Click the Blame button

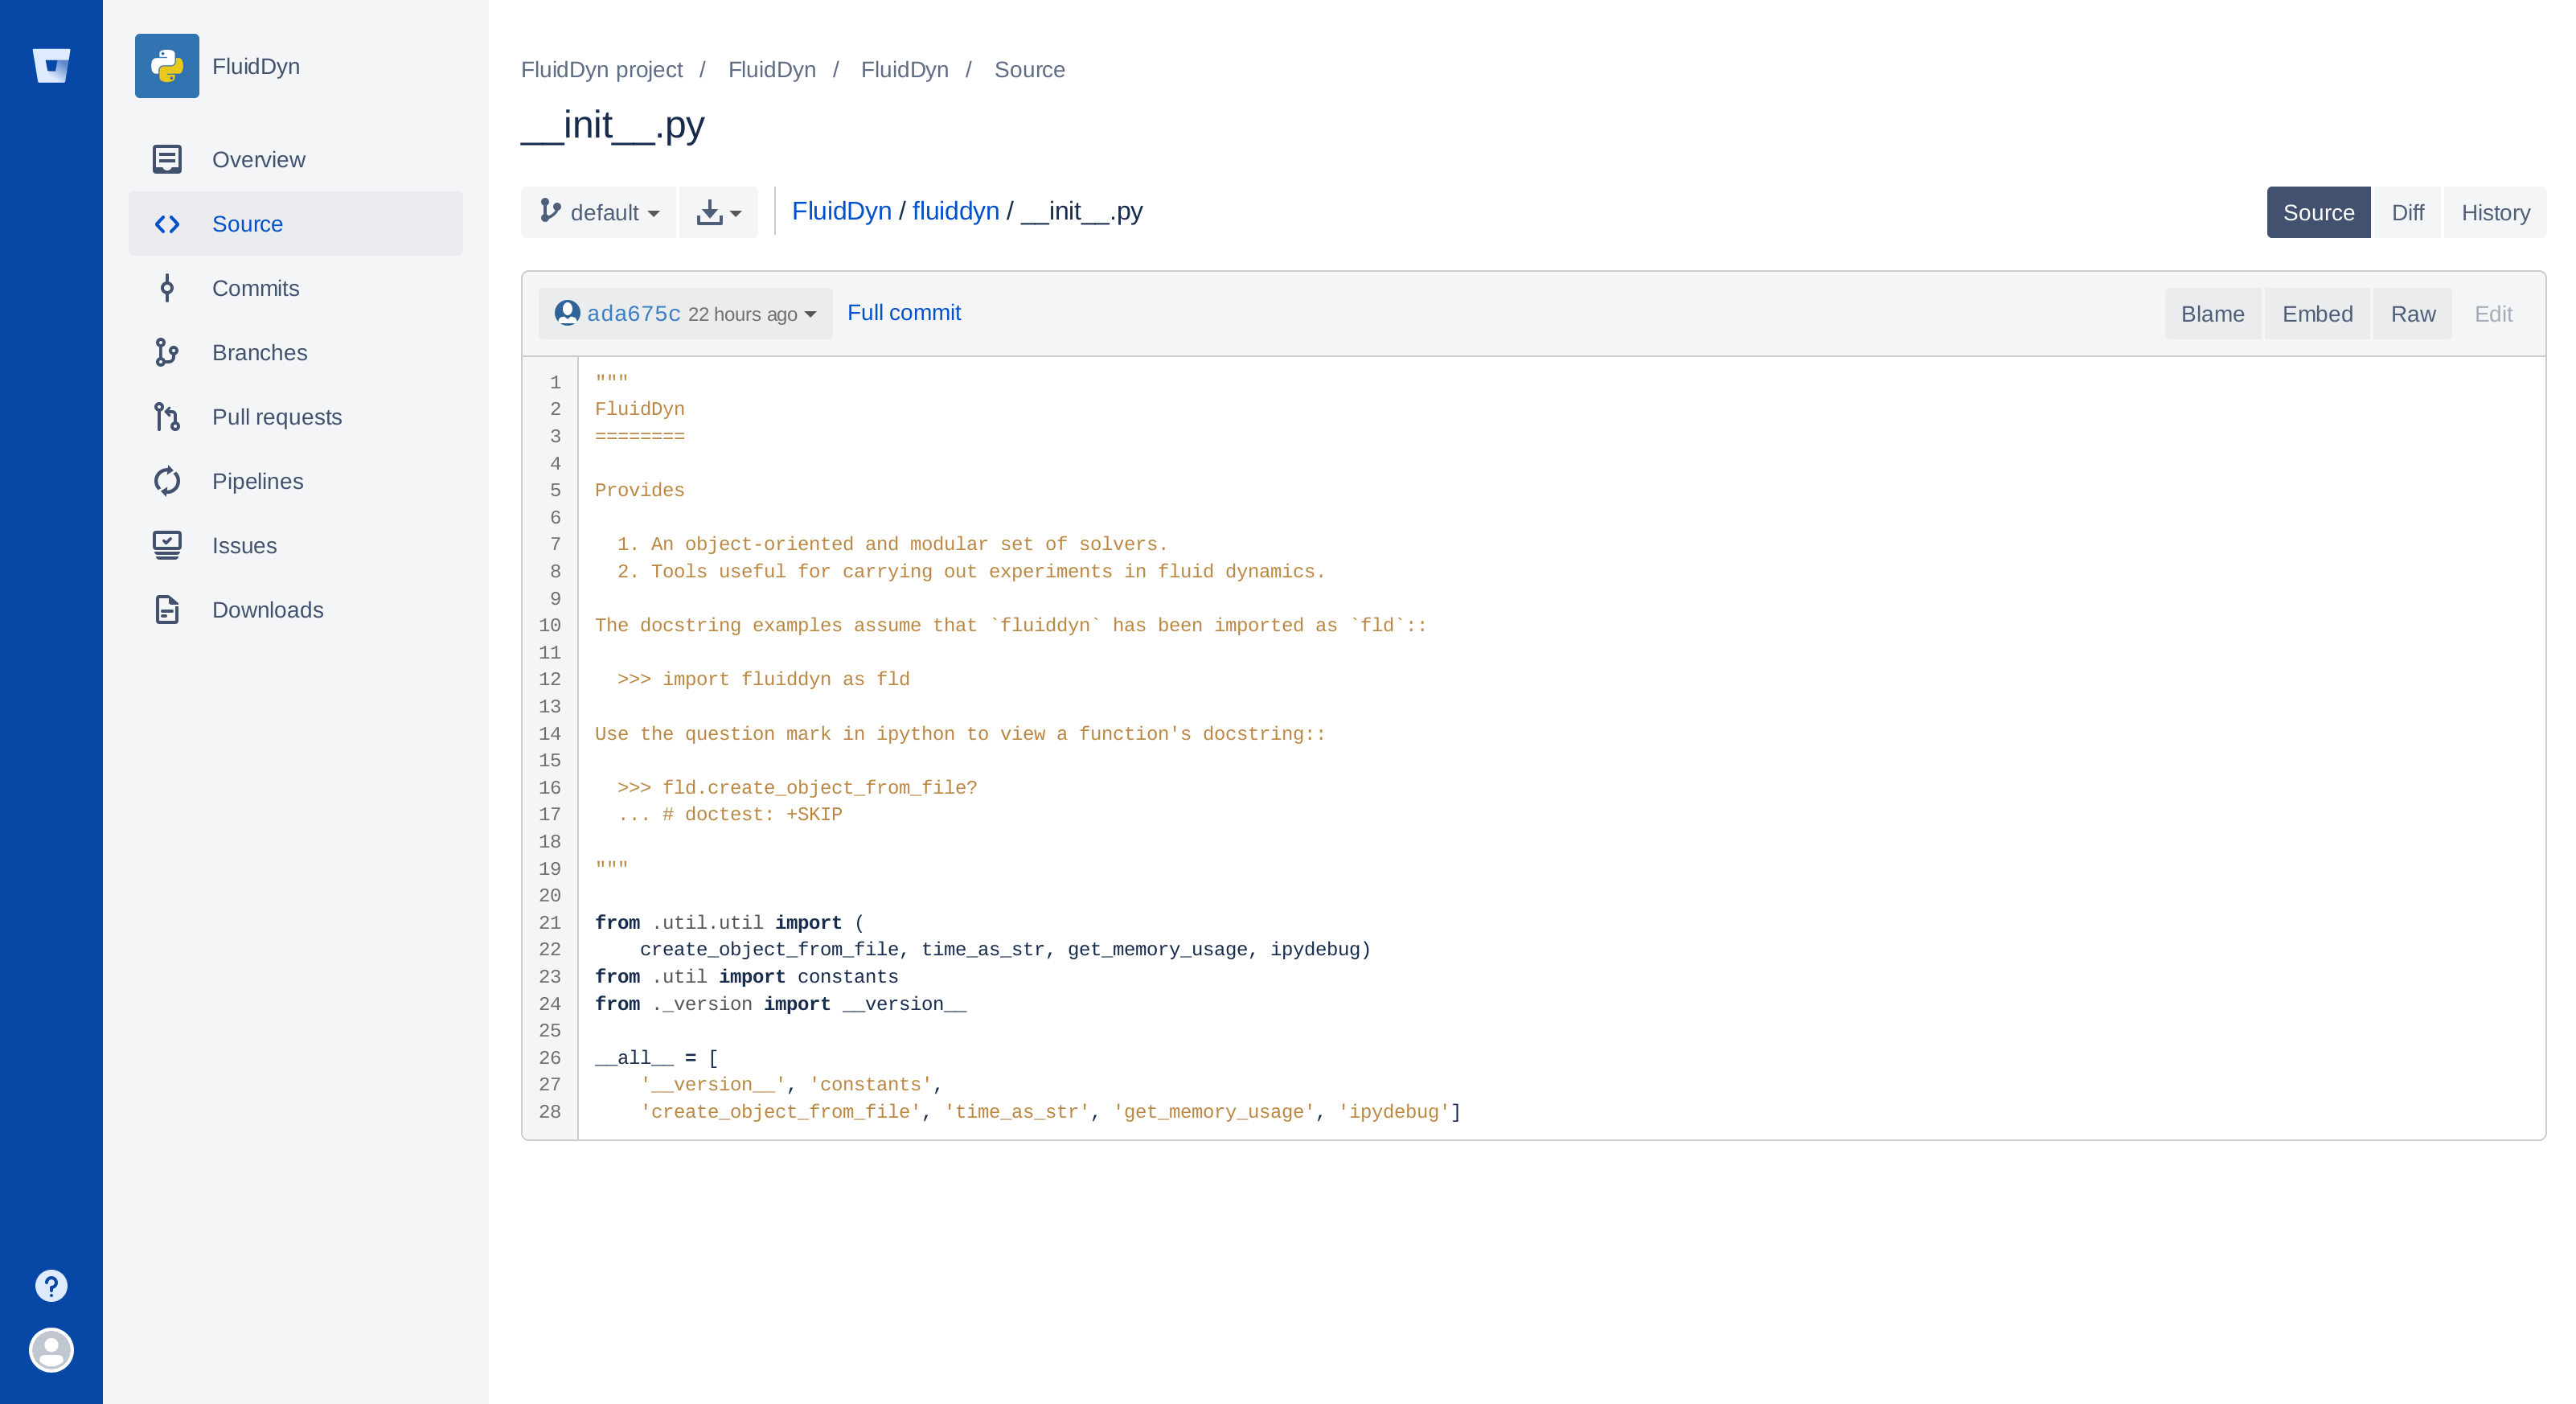[2213, 313]
